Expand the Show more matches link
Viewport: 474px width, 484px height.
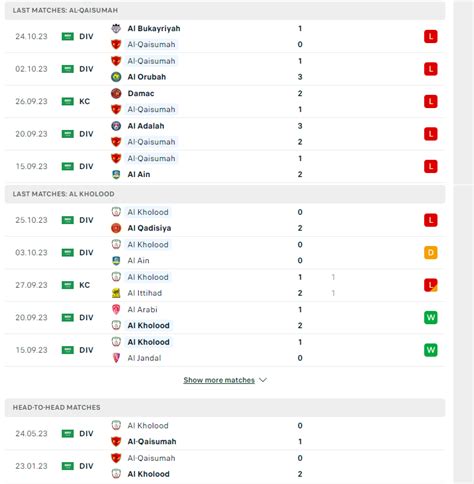219,380
